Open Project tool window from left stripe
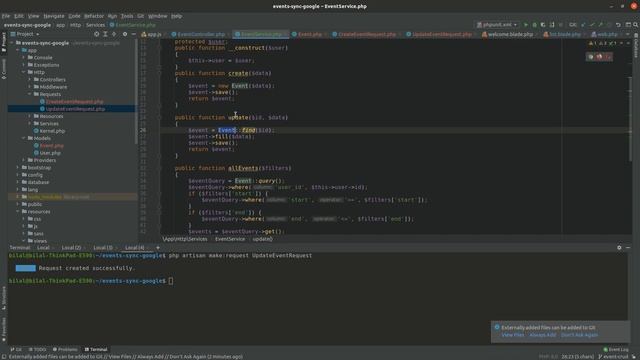The height and width of the screenshot is (360, 640). pos(4,42)
